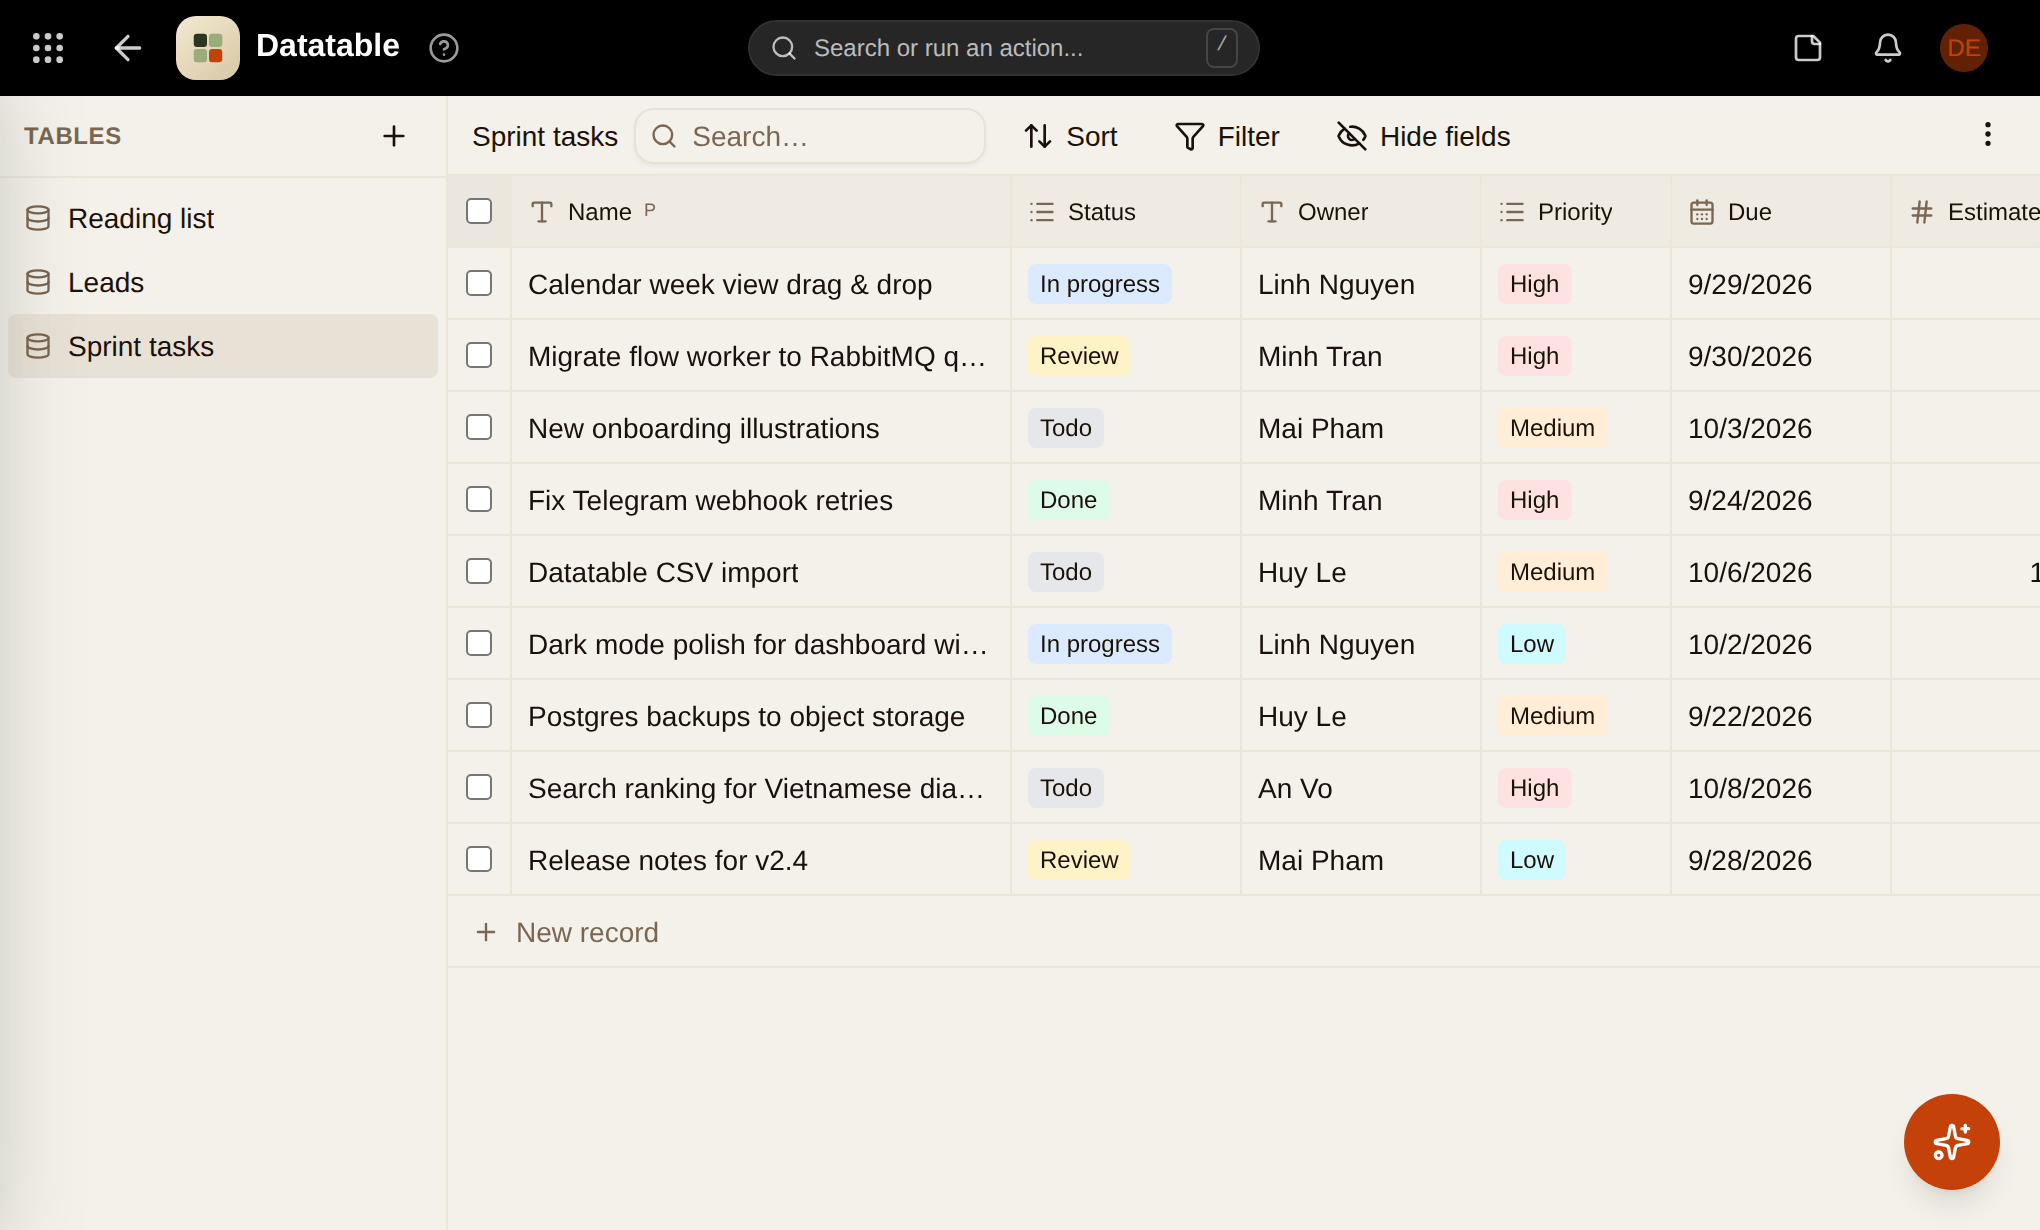Click the Leads database icon
This screenshot has width=2040, height=1230.
point(38,282)
